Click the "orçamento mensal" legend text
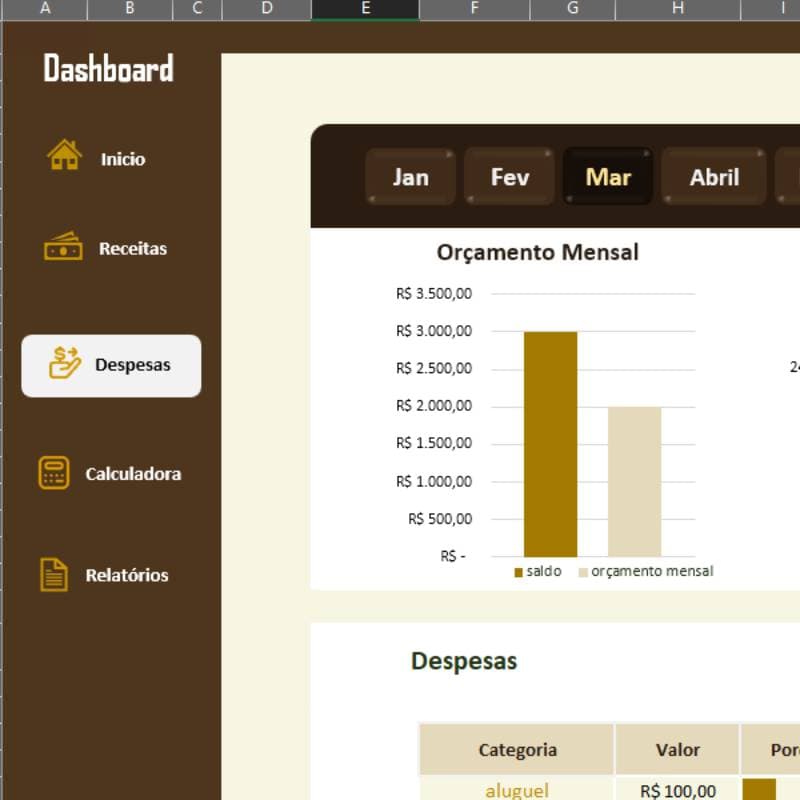The width and height of the screenshot is (800, 800). [652, 571]
